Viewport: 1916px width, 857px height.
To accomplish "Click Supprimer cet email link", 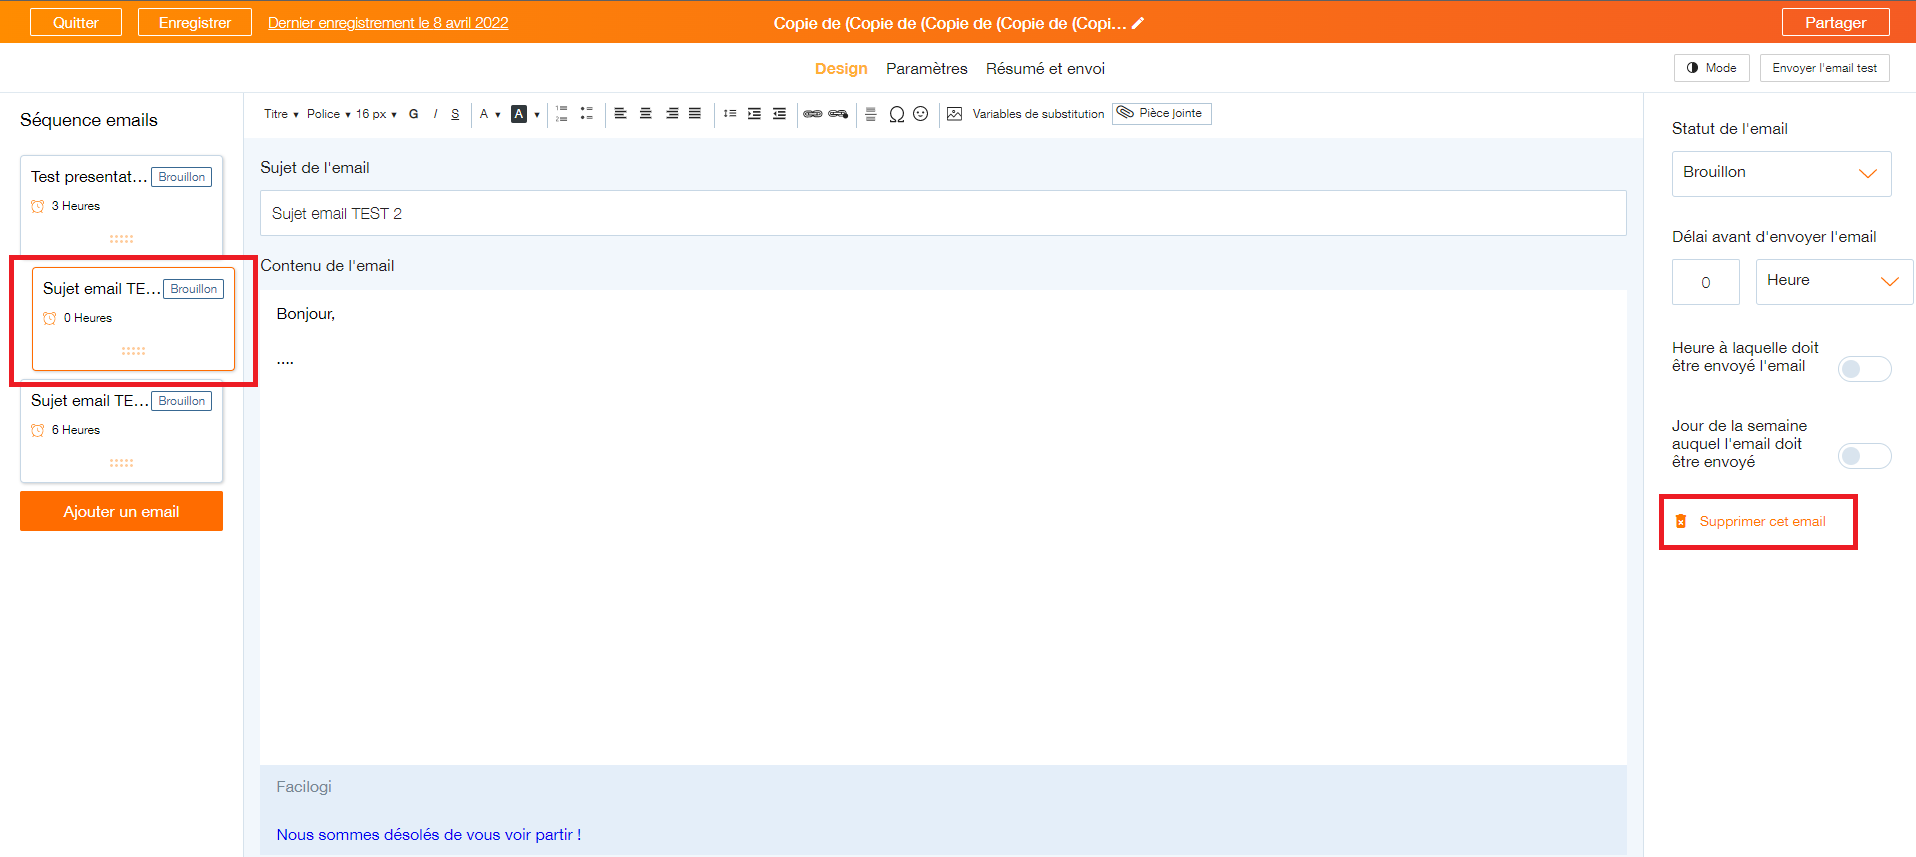I will click(1751, 522).
